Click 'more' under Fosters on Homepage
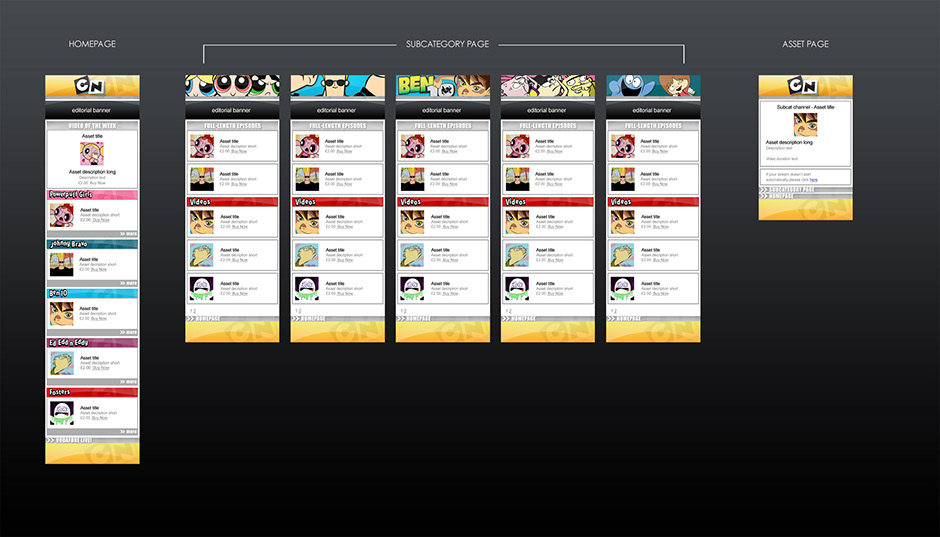Image resolution: width=940 pixels, height=537 pixels. pyautogui.click(x=128, y=432)
